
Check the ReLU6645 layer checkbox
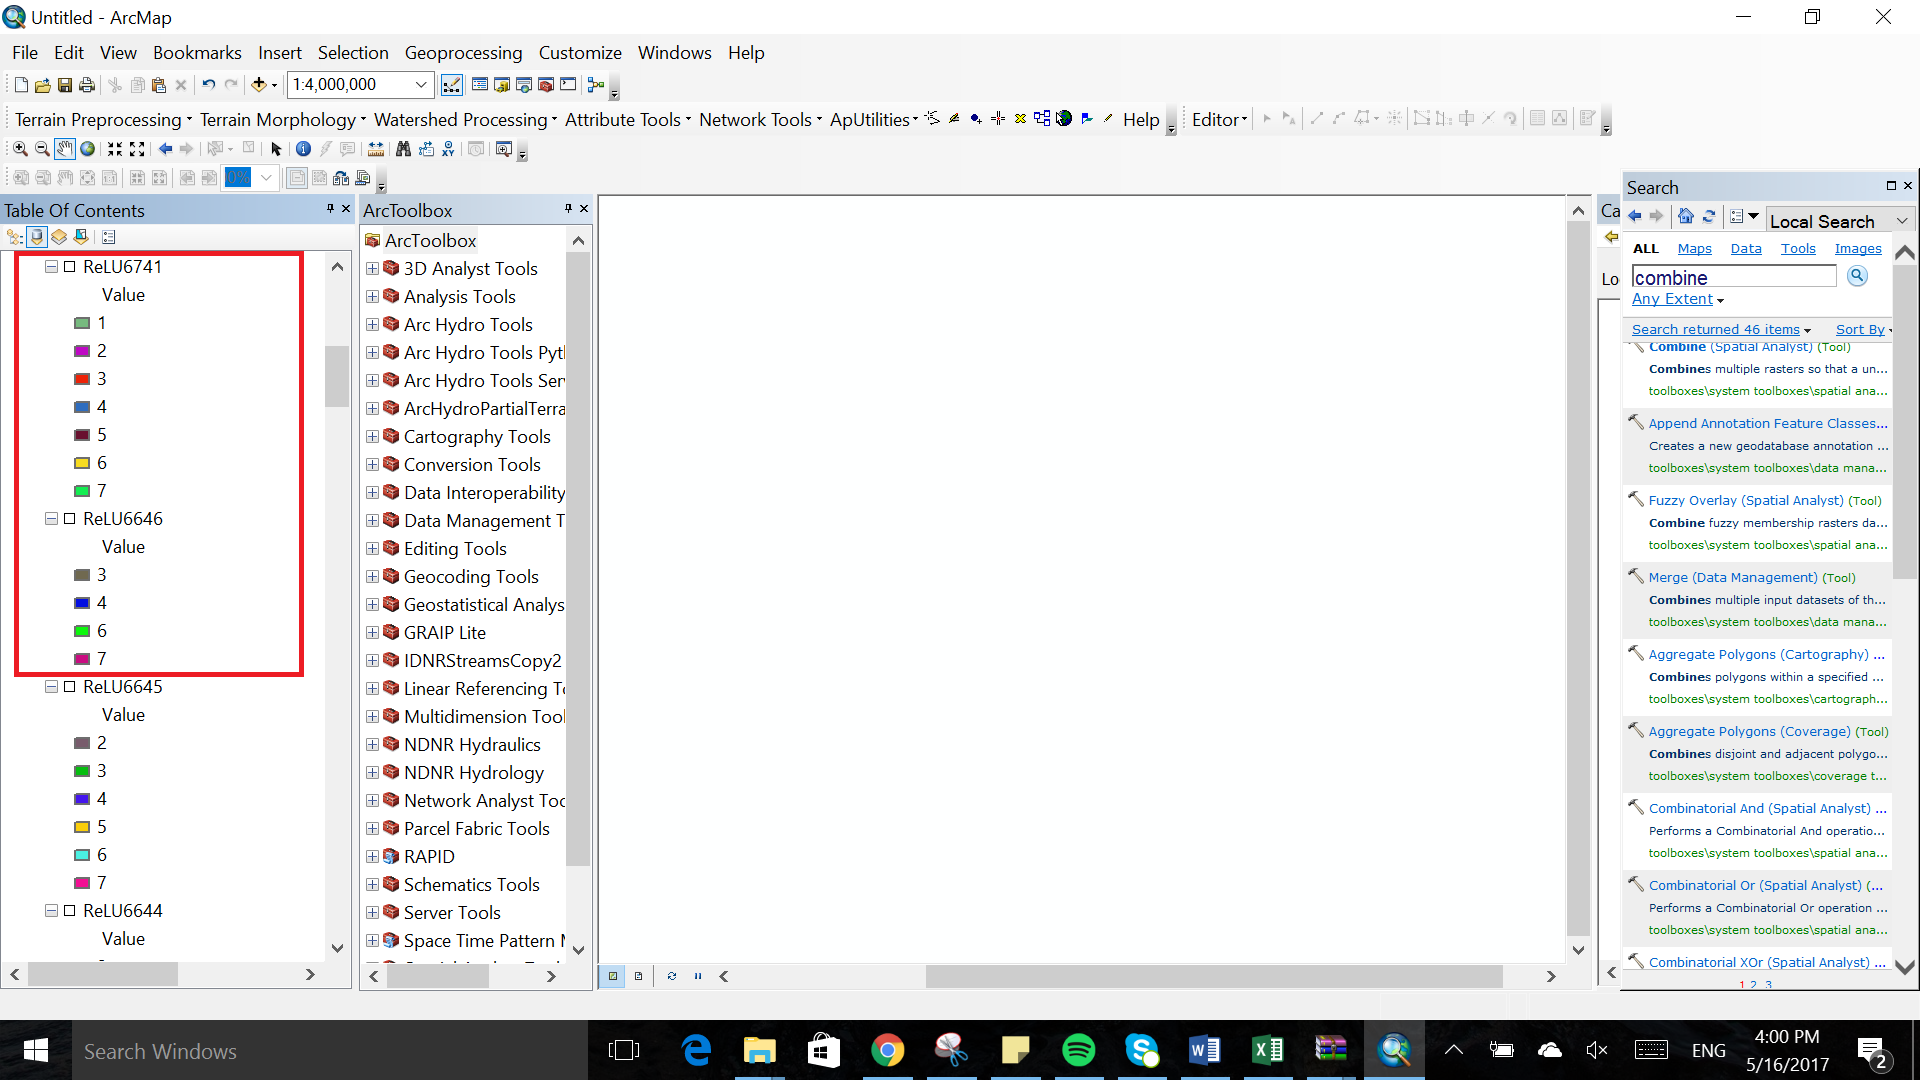point(70,687)
